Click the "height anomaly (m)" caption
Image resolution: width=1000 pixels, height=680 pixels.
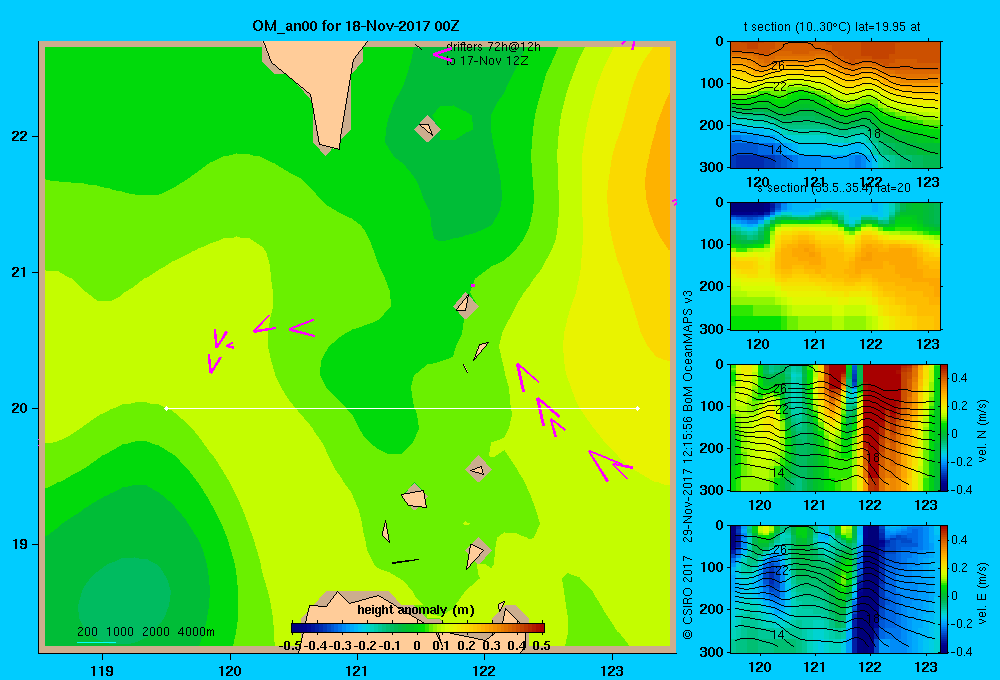coord(416,610)
